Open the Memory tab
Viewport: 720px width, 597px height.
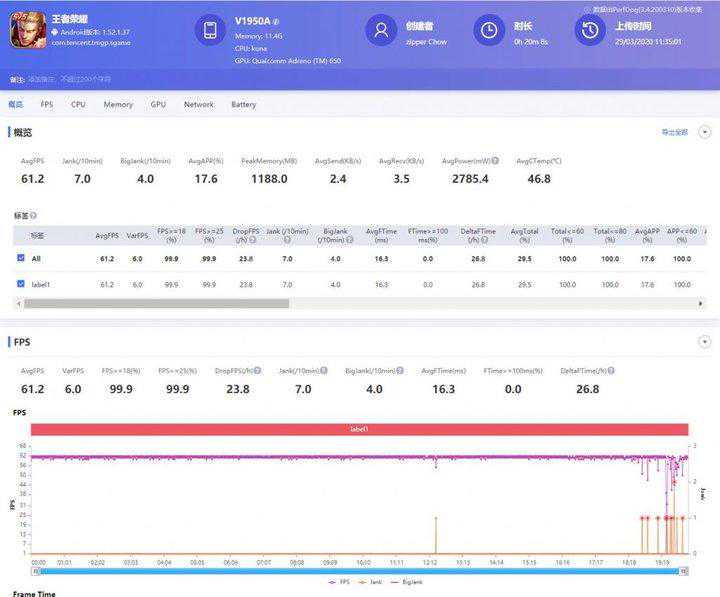point(117,104)
